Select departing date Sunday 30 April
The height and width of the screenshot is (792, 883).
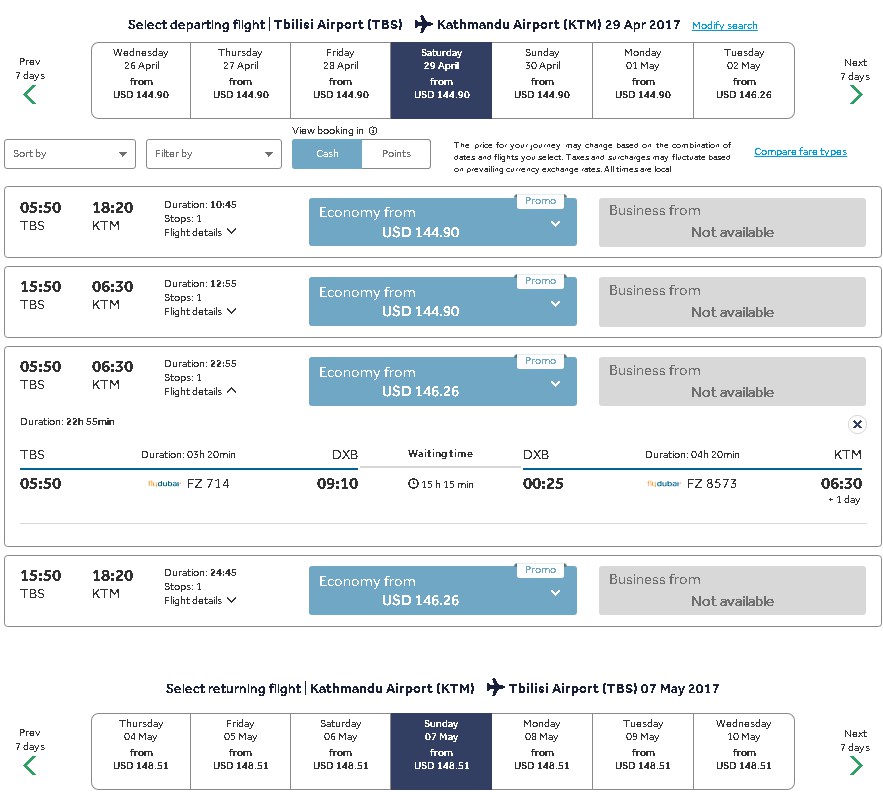[x=542, y=81]
